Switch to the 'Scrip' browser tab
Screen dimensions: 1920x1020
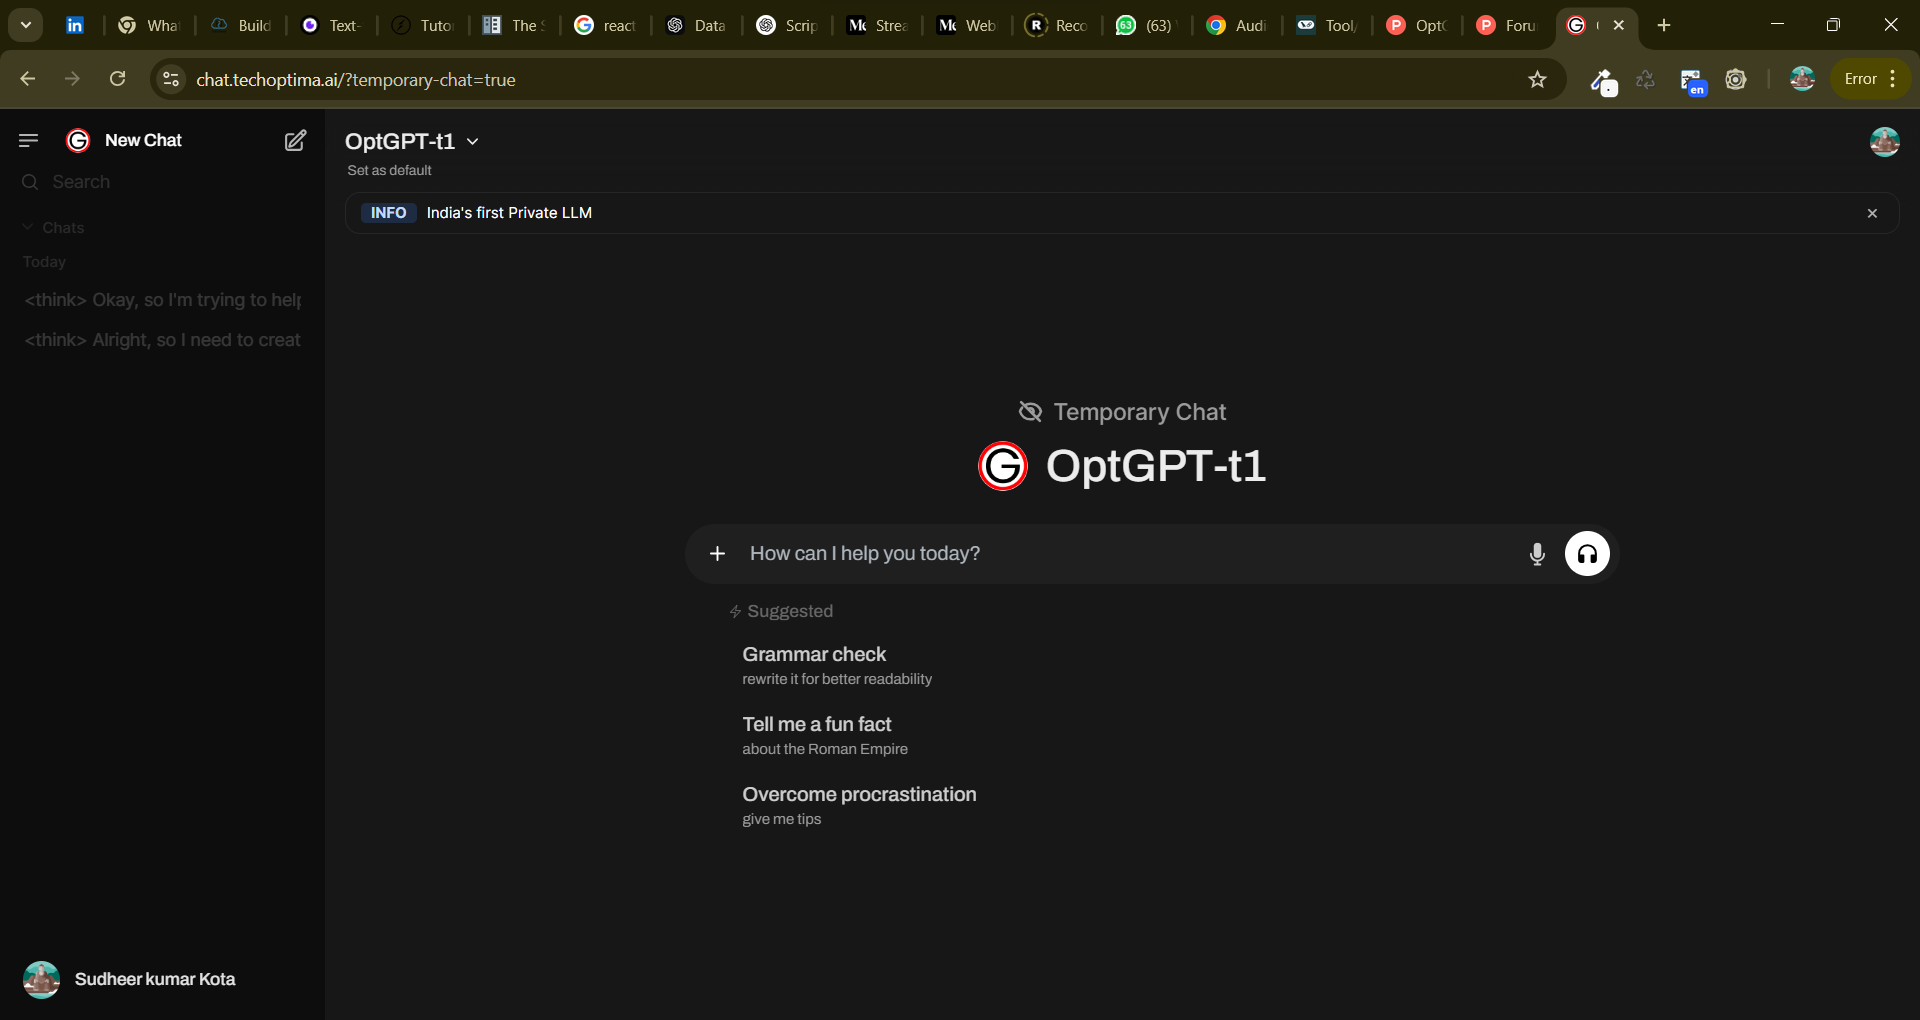point(787,25)
